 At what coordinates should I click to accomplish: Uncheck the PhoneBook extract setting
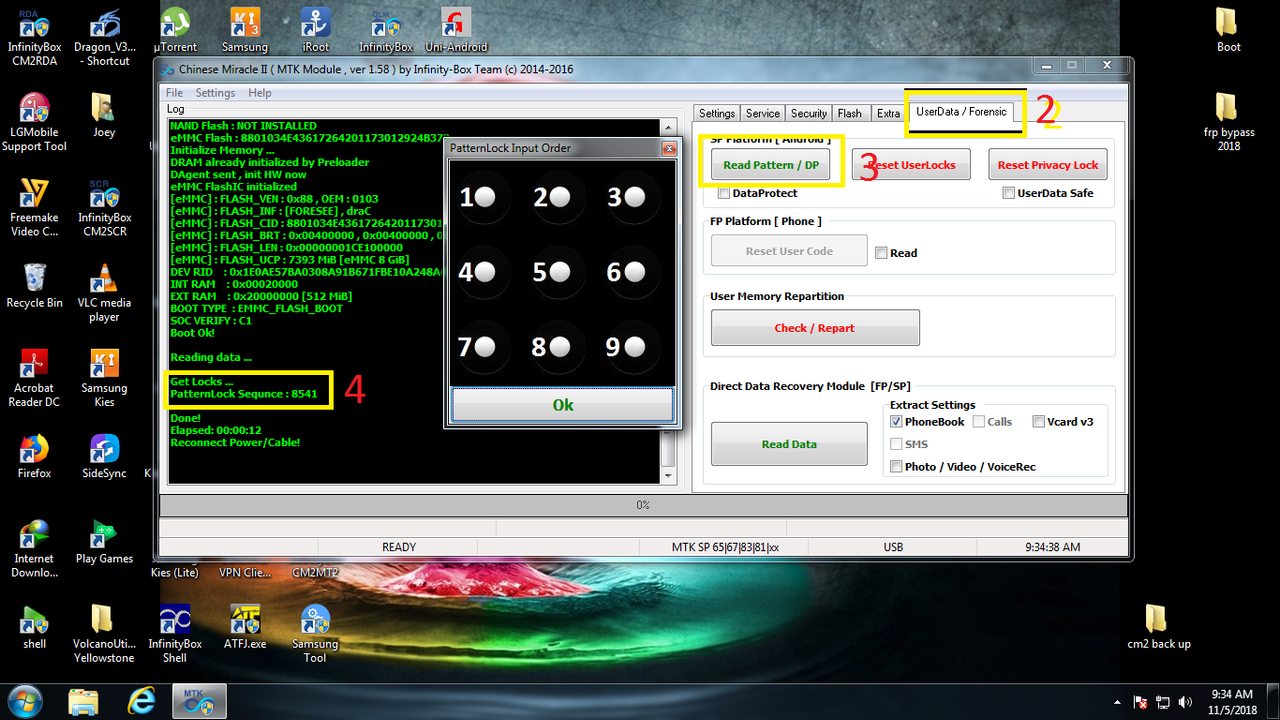[x=896, y=422]
